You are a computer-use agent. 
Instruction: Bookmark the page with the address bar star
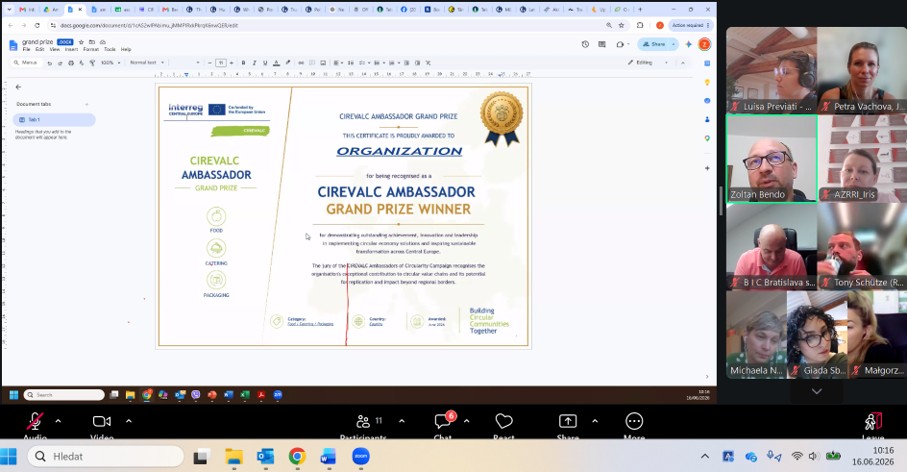coord(622,25)
